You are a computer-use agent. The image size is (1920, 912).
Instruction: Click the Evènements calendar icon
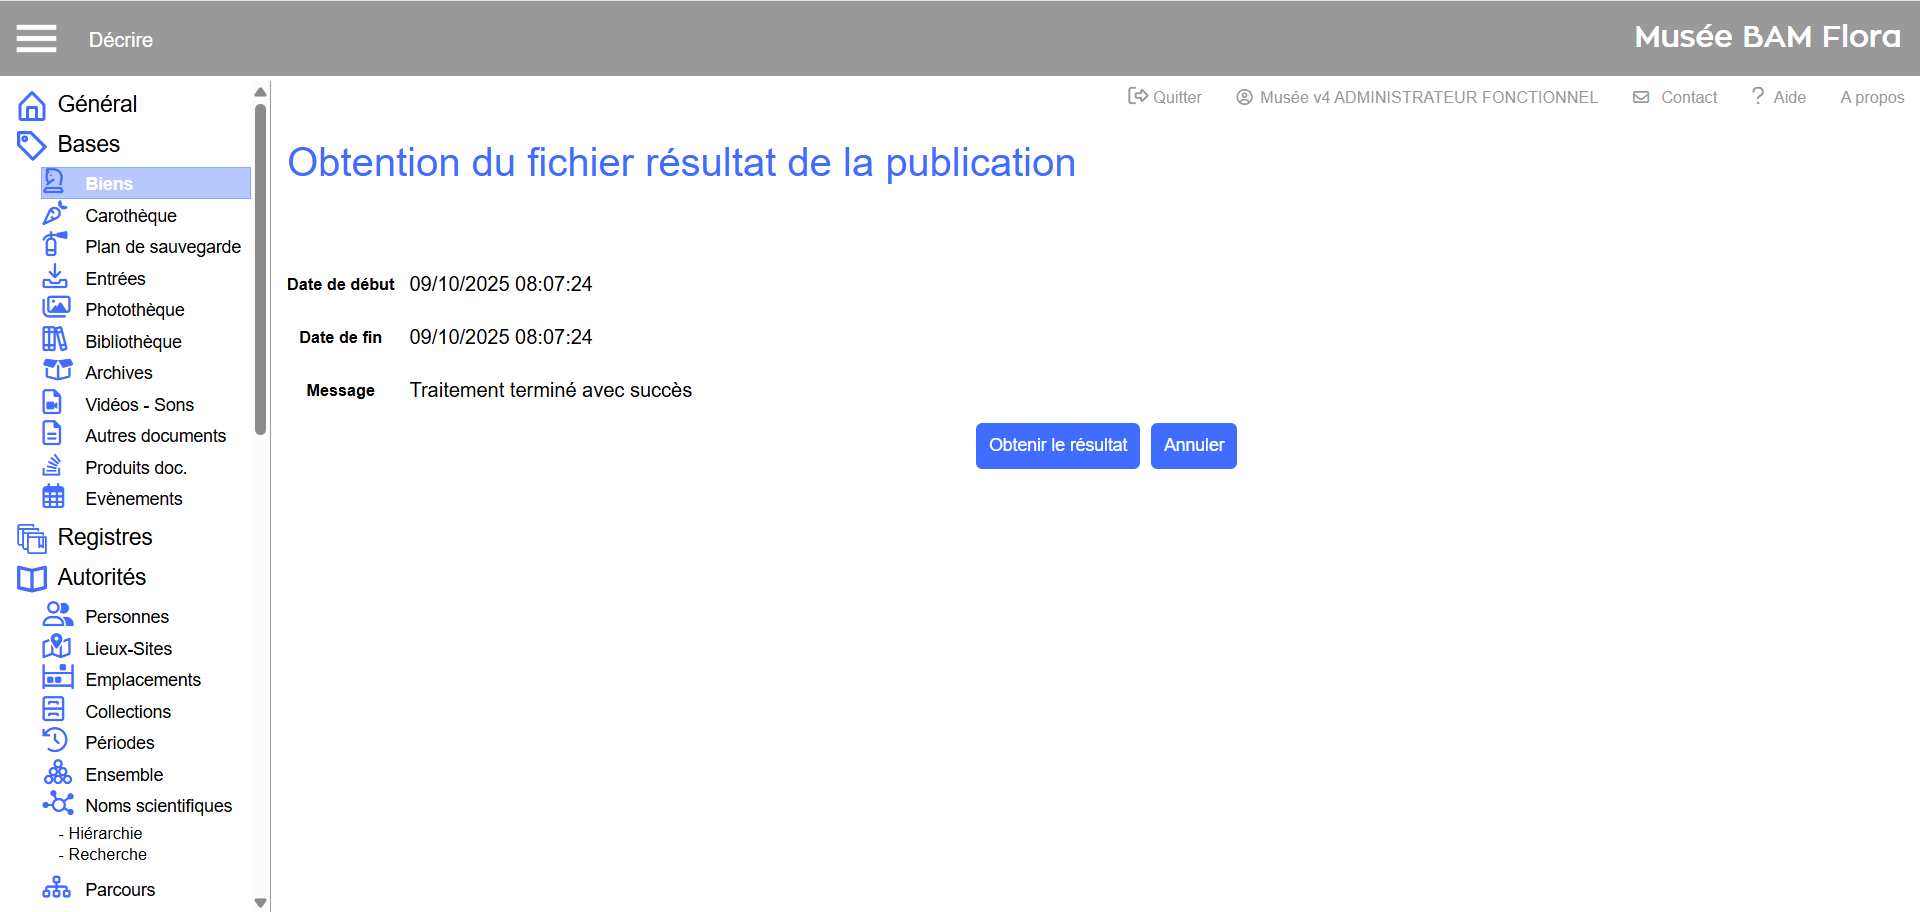54,497
